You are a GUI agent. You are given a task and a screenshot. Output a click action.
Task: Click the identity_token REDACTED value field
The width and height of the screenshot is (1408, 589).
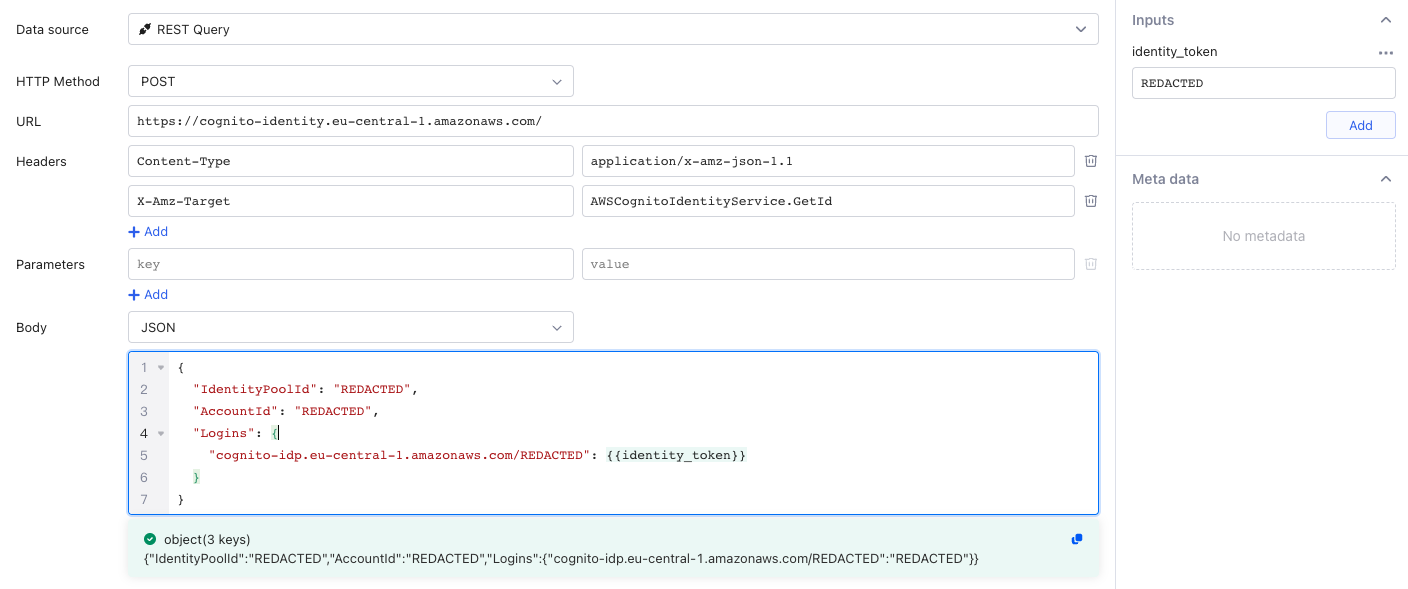click(1263, 82)
